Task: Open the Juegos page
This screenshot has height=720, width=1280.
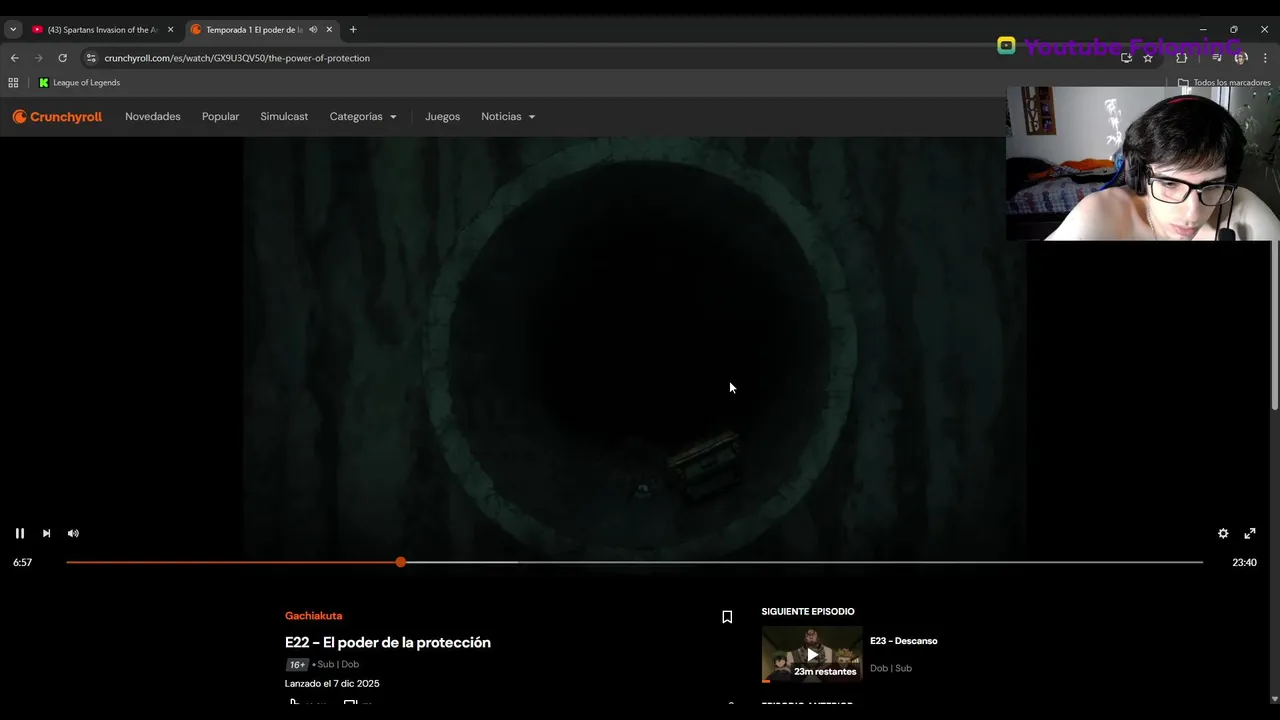Action: pyautogui.click(x=442, y=117)
